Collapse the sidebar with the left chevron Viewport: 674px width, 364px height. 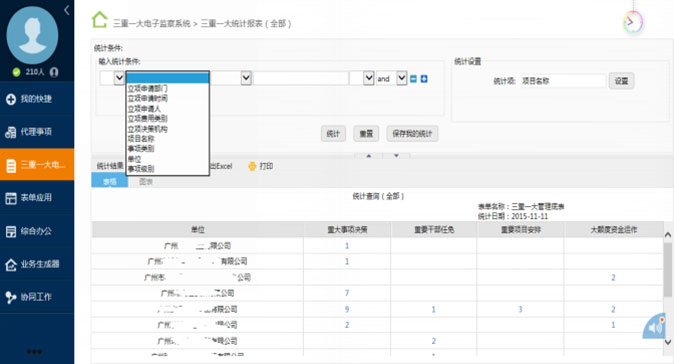[x=67, y=10]
